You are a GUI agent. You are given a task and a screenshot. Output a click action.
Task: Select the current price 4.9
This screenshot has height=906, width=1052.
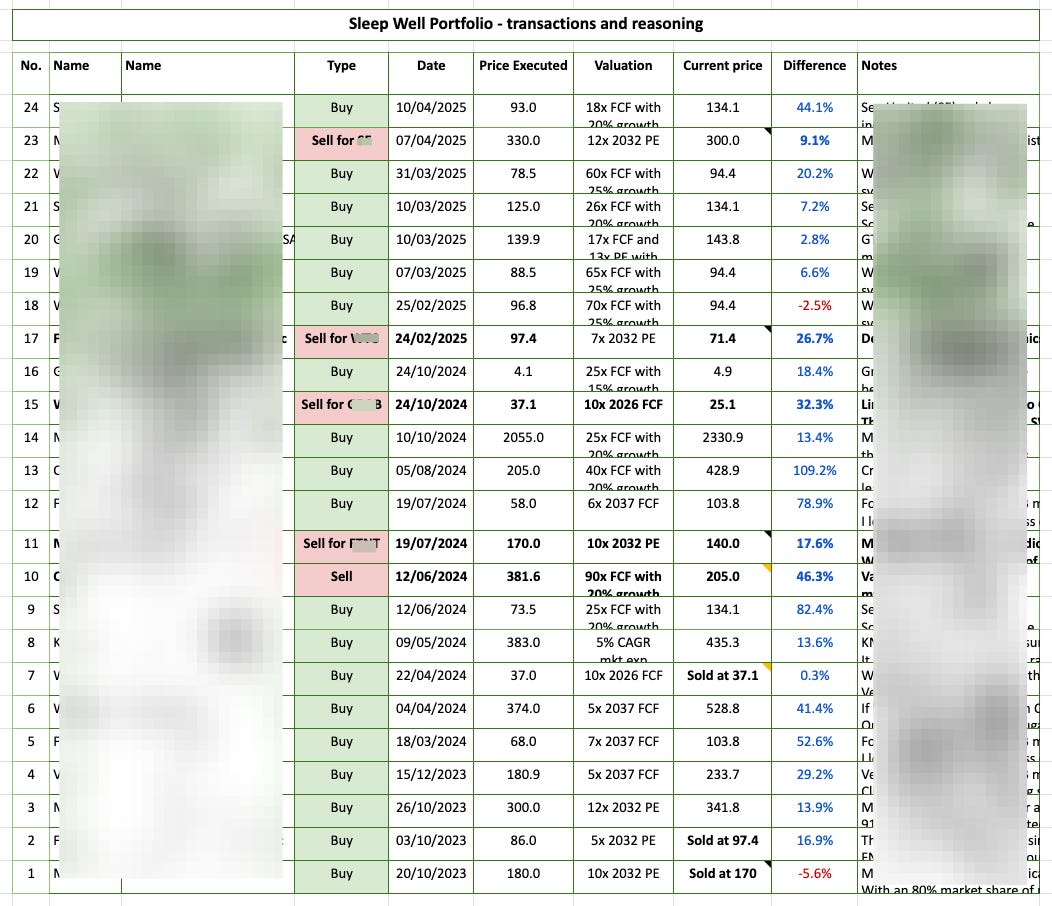pos(723,374)
